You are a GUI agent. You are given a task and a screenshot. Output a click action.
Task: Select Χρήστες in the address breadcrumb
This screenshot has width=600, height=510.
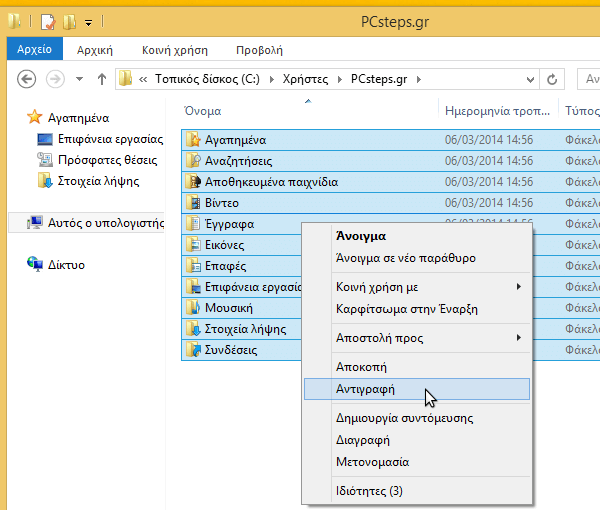305,79
